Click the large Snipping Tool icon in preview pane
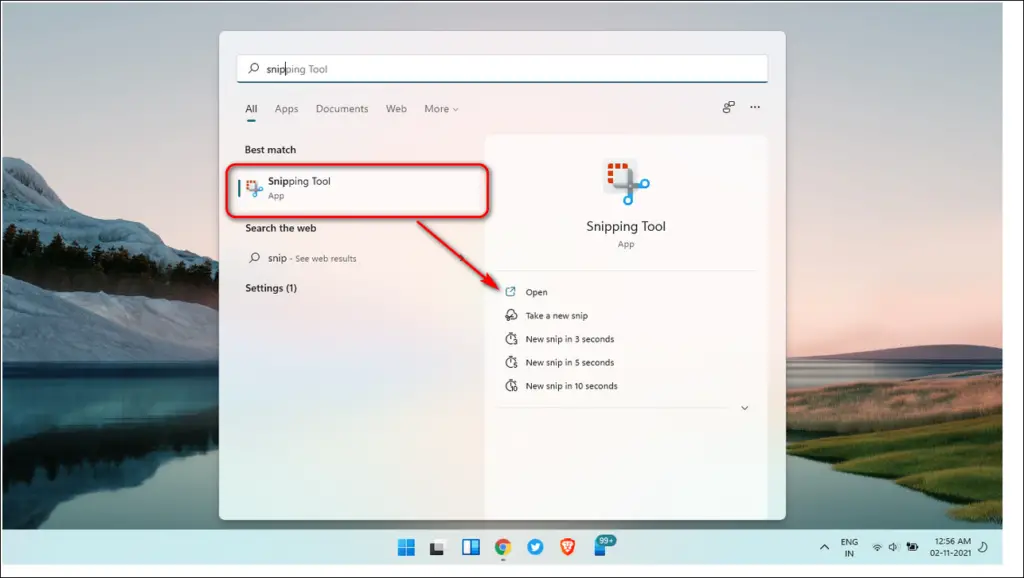 tap(626, 182)
